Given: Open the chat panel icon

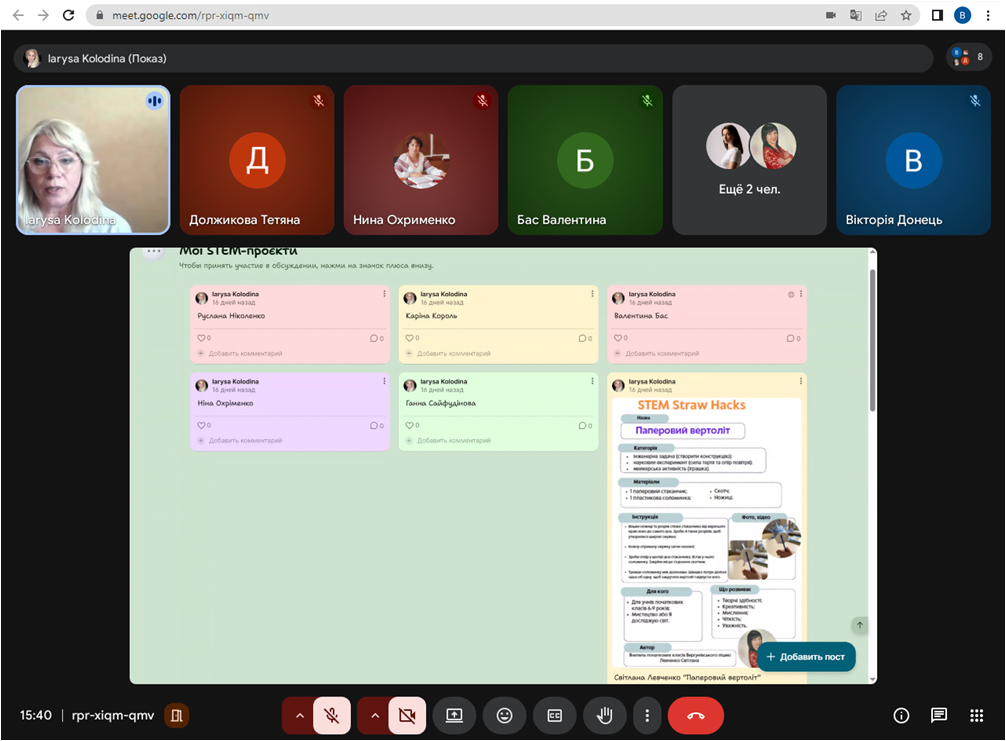Looking at the screenshot, I should point(939,716).
